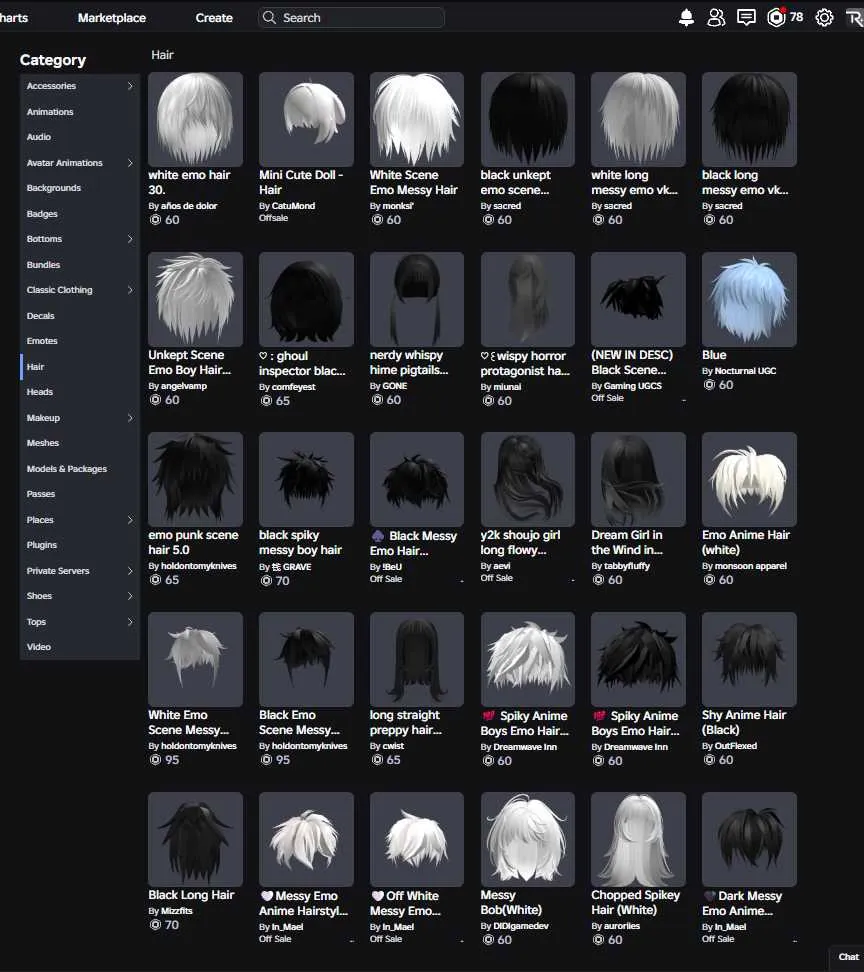864x972 pixels.
Task: Open the Create tab
Action: [x=214, y=18]
